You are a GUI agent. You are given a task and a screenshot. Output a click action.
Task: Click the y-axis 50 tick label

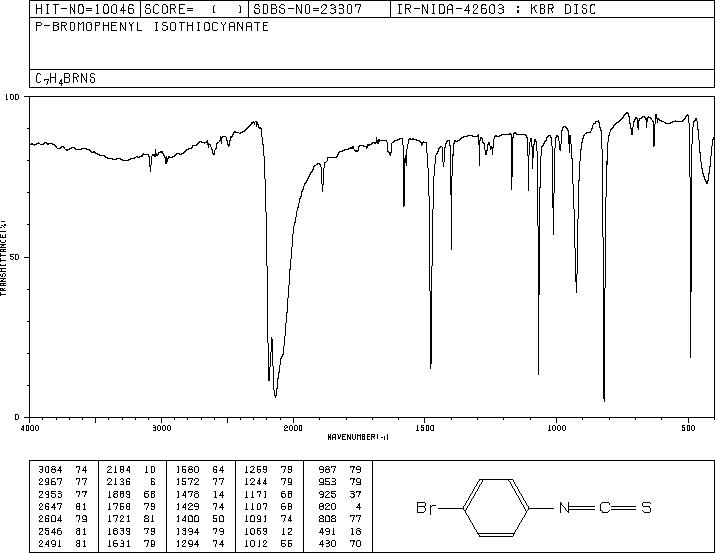[13, 258]
